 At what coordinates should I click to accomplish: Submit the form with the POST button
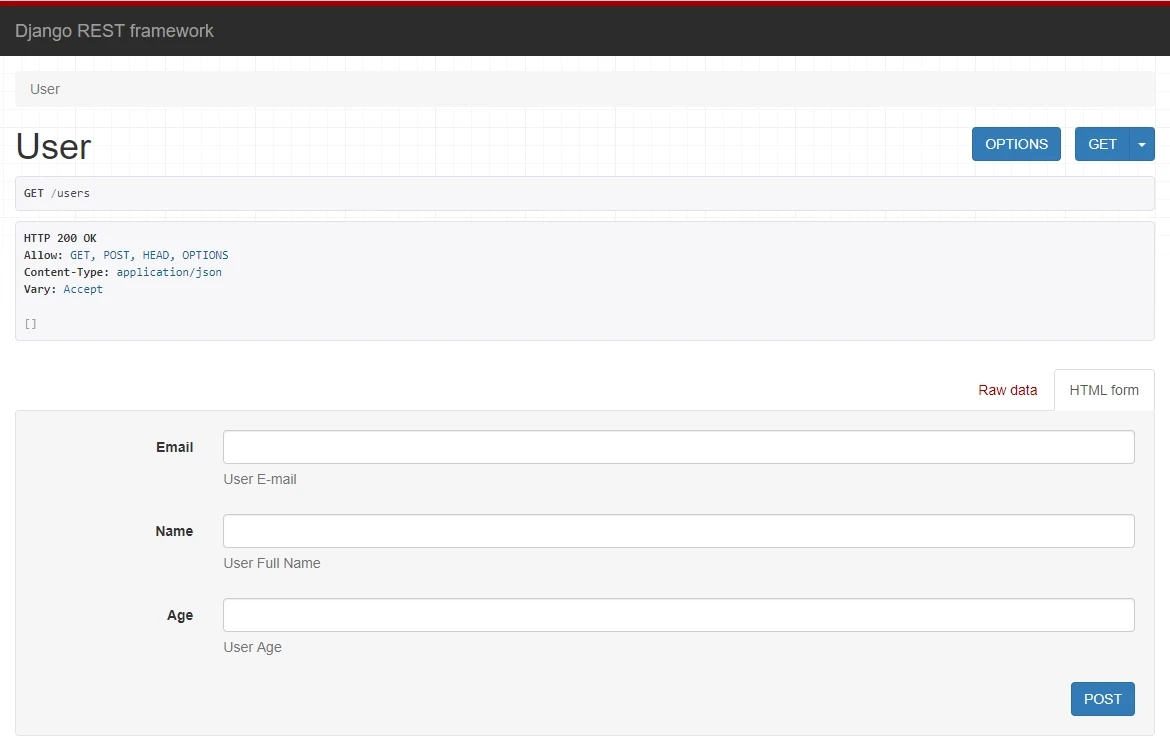click(x=1102, y=699)
